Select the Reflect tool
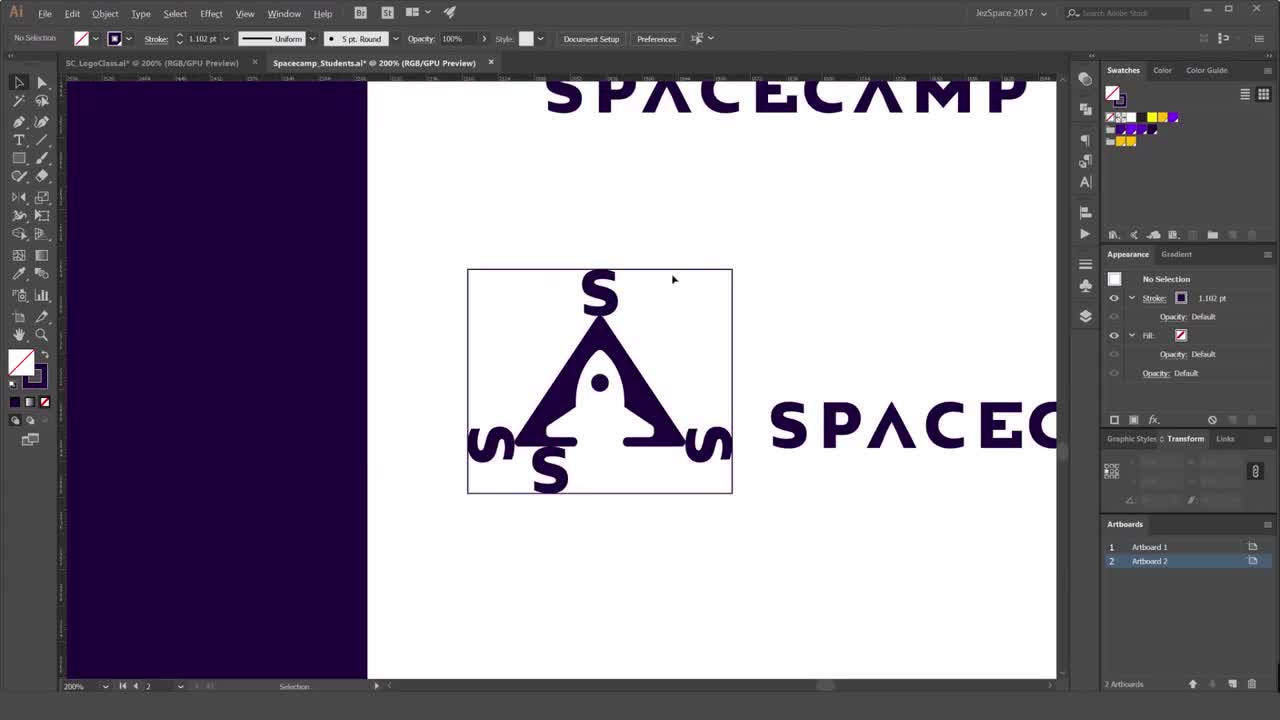This screenshot has width=1280, height=720. point(19,197)
